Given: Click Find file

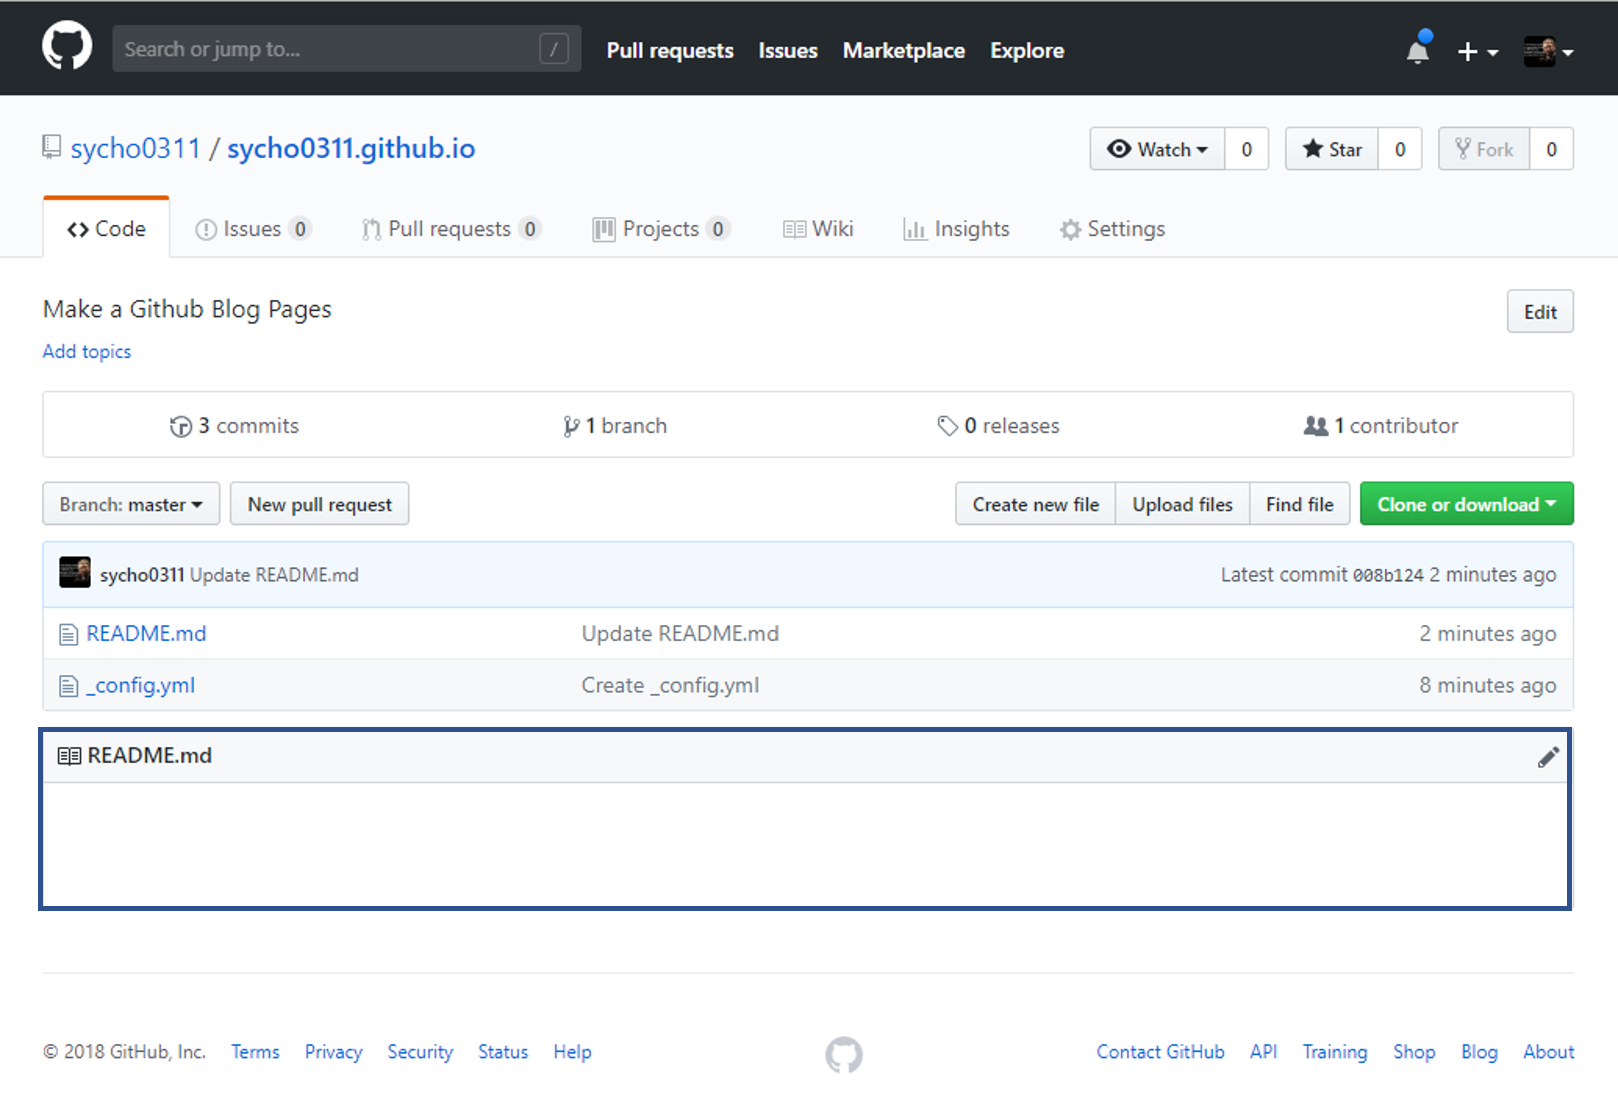Looking at the screenshot, I should [1300, 504].
